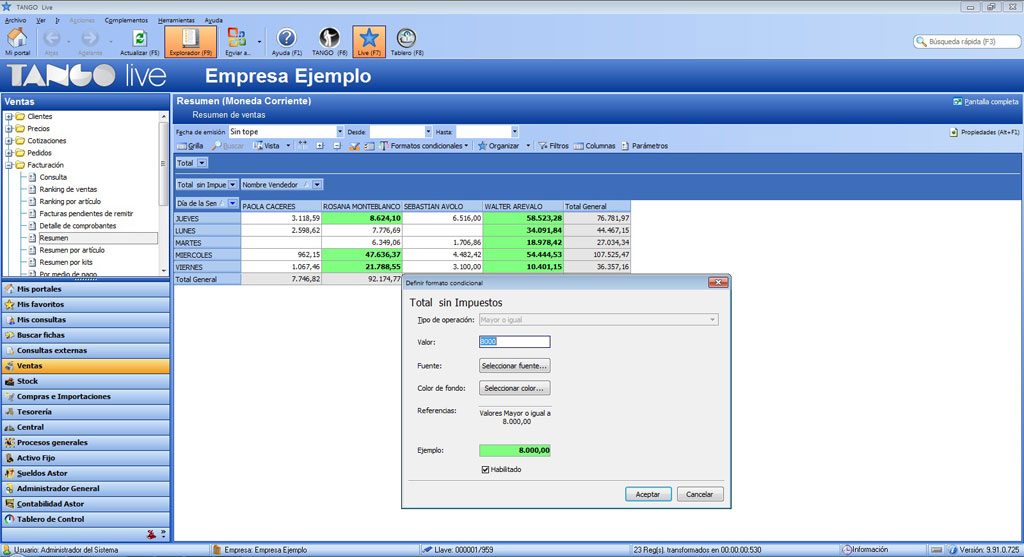Open the Hasta date dropdown
This screenshot has height=557, width=1024.
click(515, 132)
